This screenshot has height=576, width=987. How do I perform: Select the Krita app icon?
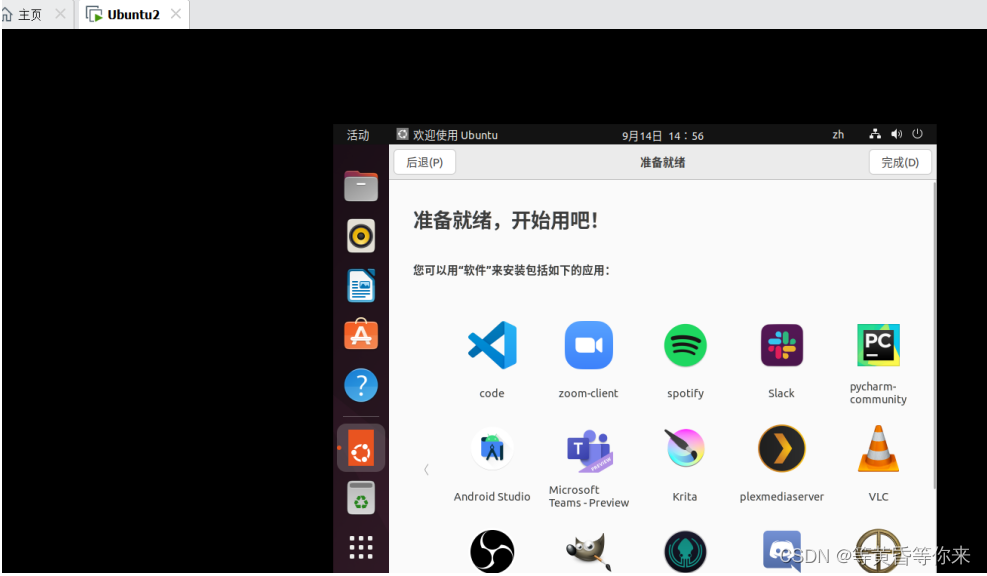click(x=685, y=448)
